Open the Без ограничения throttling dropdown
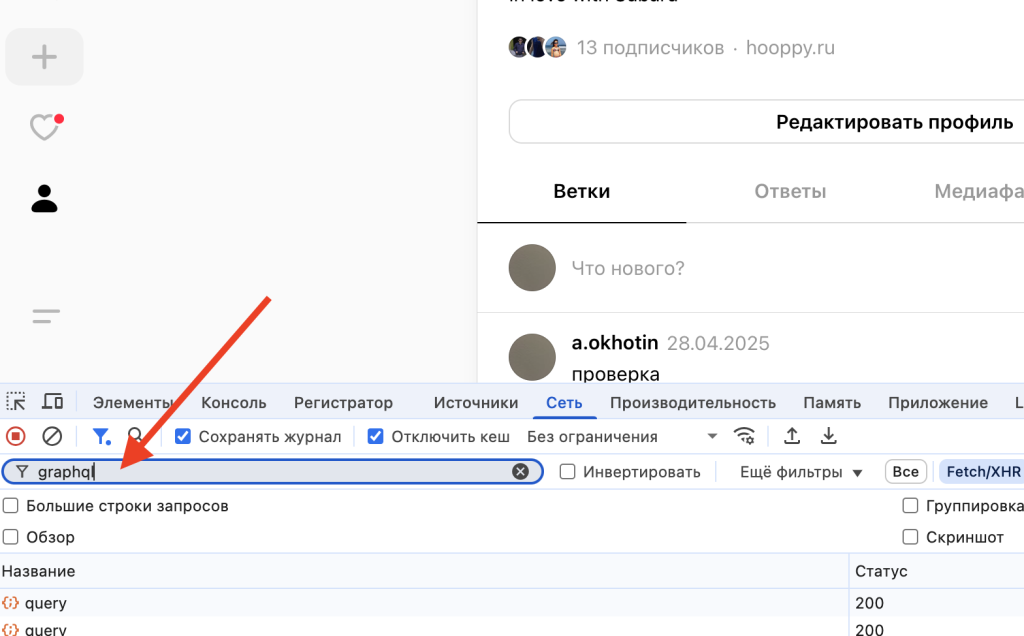 tap(621, 436)
